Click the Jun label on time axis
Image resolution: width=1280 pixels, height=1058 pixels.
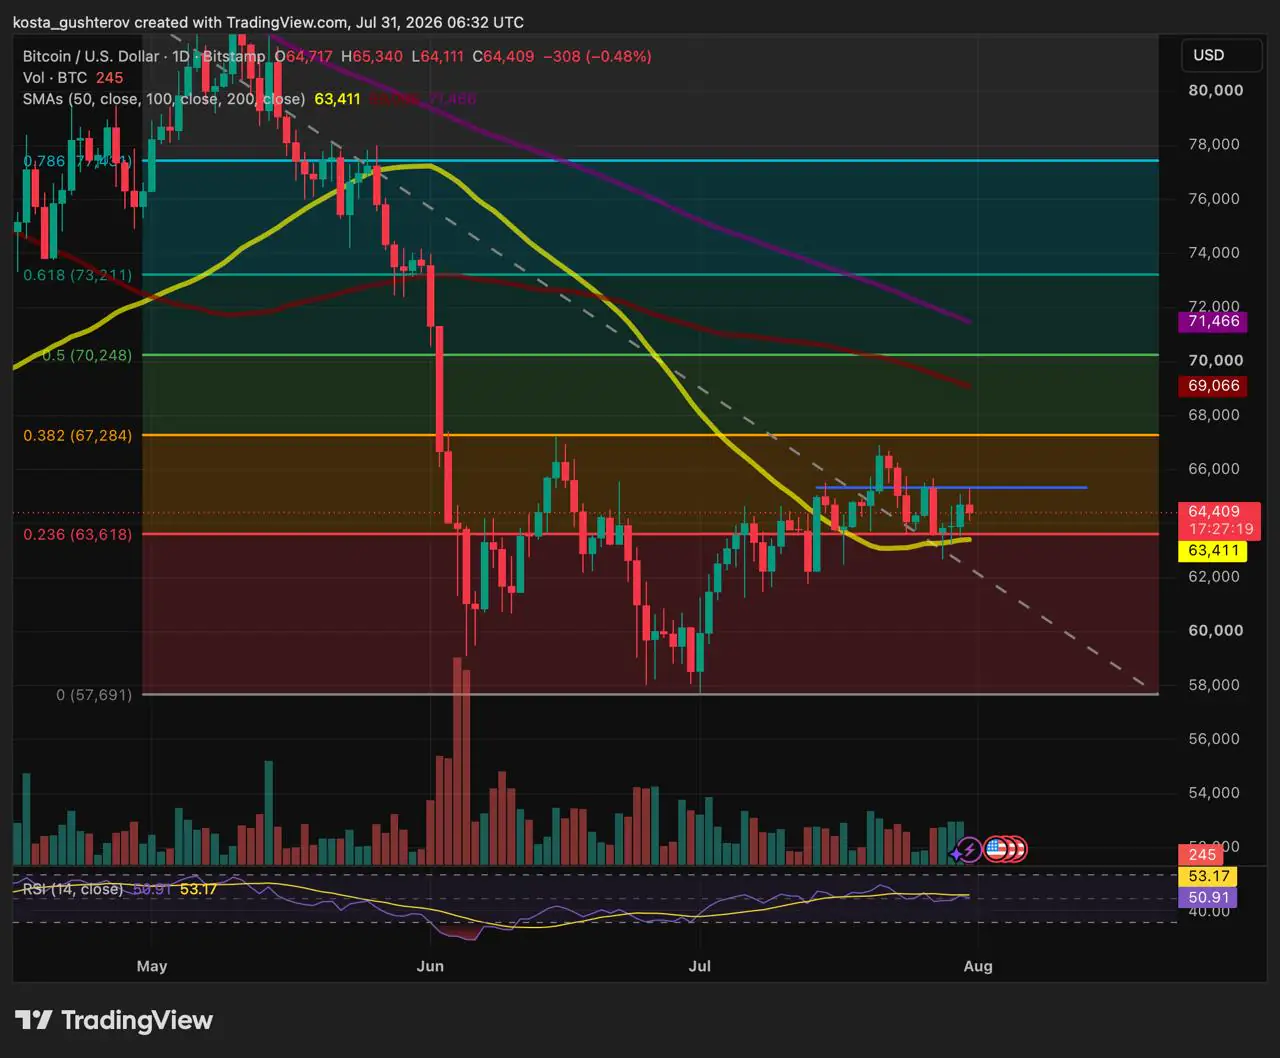[x=430, y=966]
